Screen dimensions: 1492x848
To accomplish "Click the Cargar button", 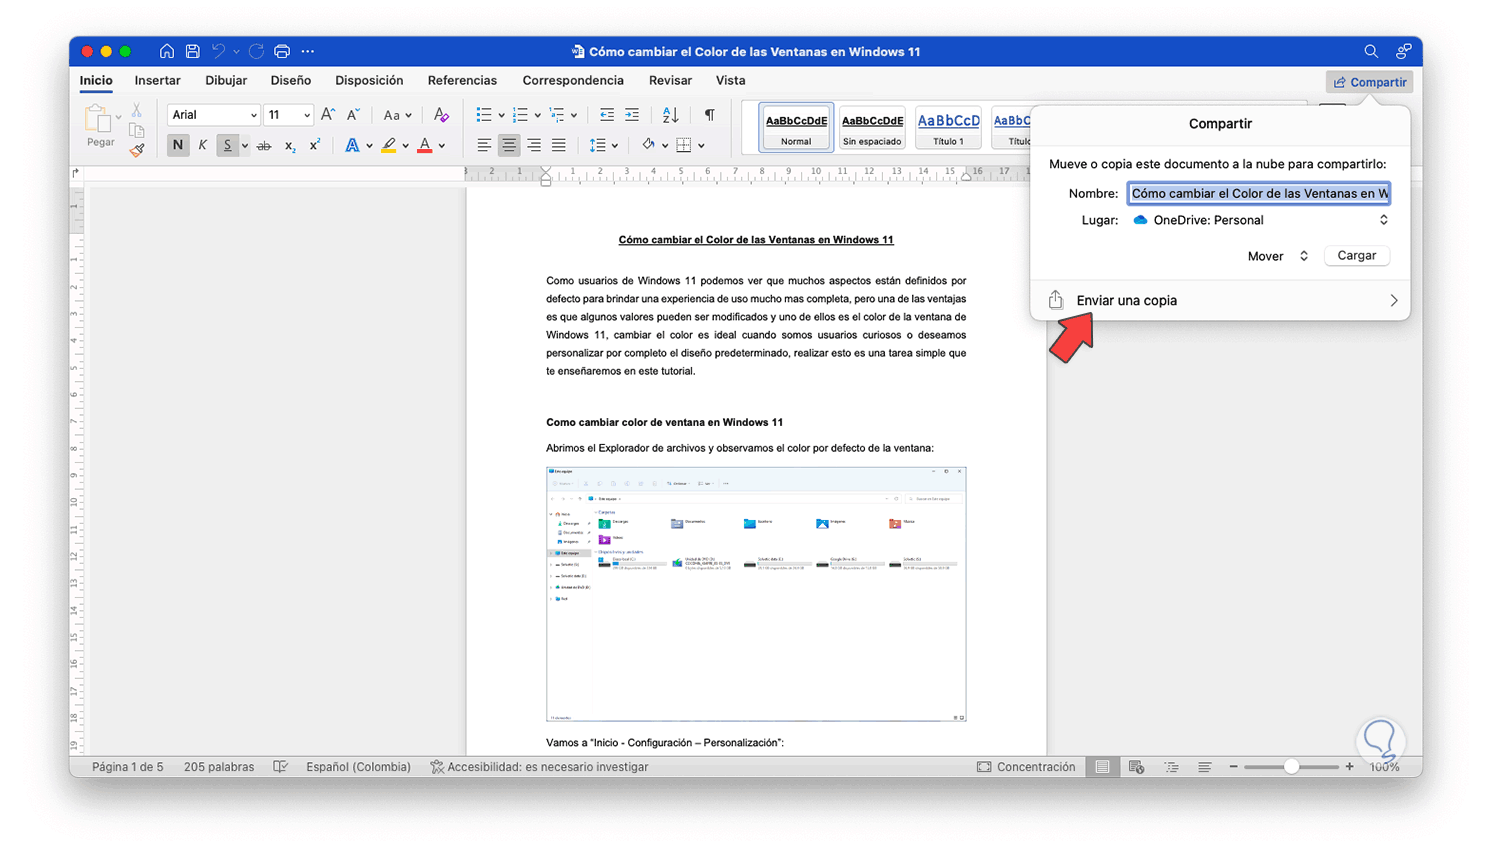I will pyautogui.click(x=1357, y=256).
